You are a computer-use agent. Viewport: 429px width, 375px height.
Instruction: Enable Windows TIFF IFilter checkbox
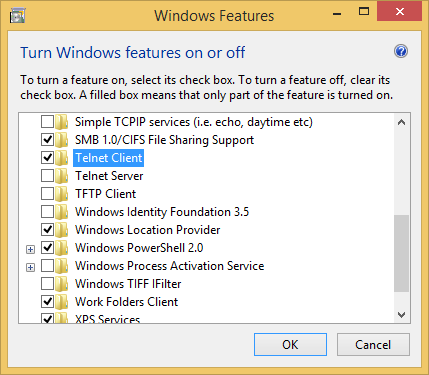tap(47, 284)
